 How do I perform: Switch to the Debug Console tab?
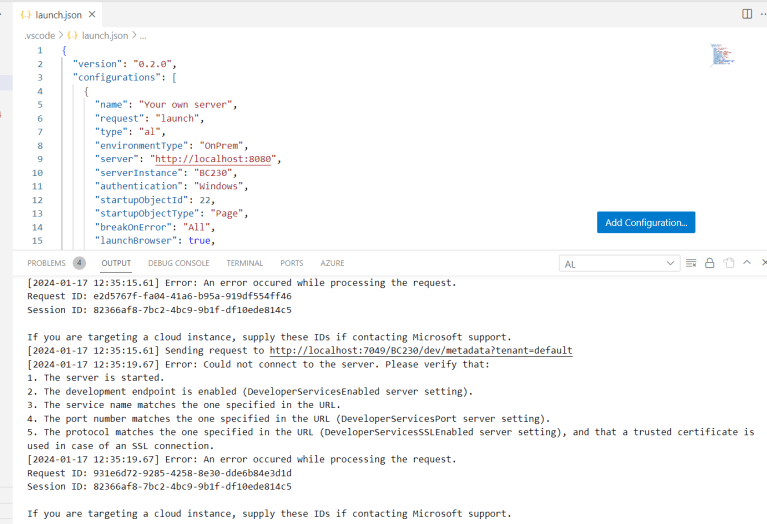[179, 263]
